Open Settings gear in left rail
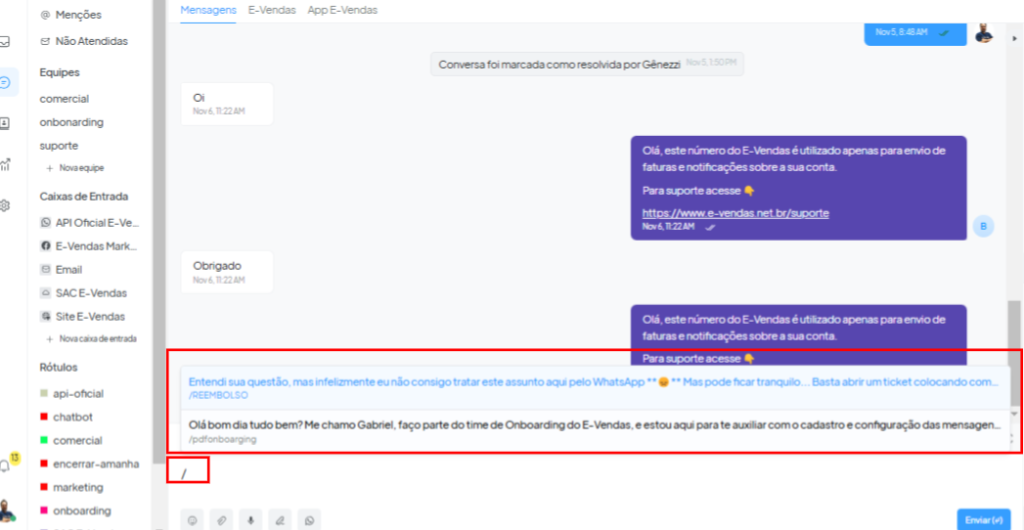 pyautogui.click(x=5, y=205)
